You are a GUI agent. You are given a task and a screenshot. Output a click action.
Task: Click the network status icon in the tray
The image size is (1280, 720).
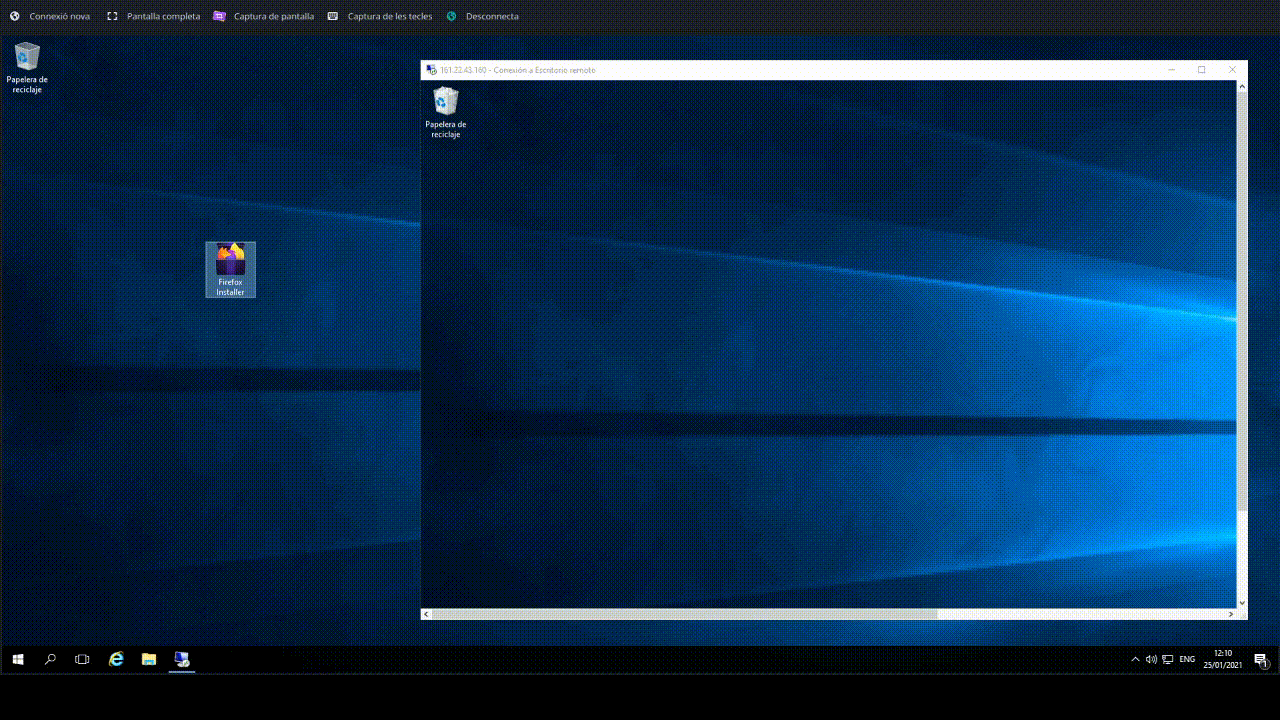pos(1168,659)
